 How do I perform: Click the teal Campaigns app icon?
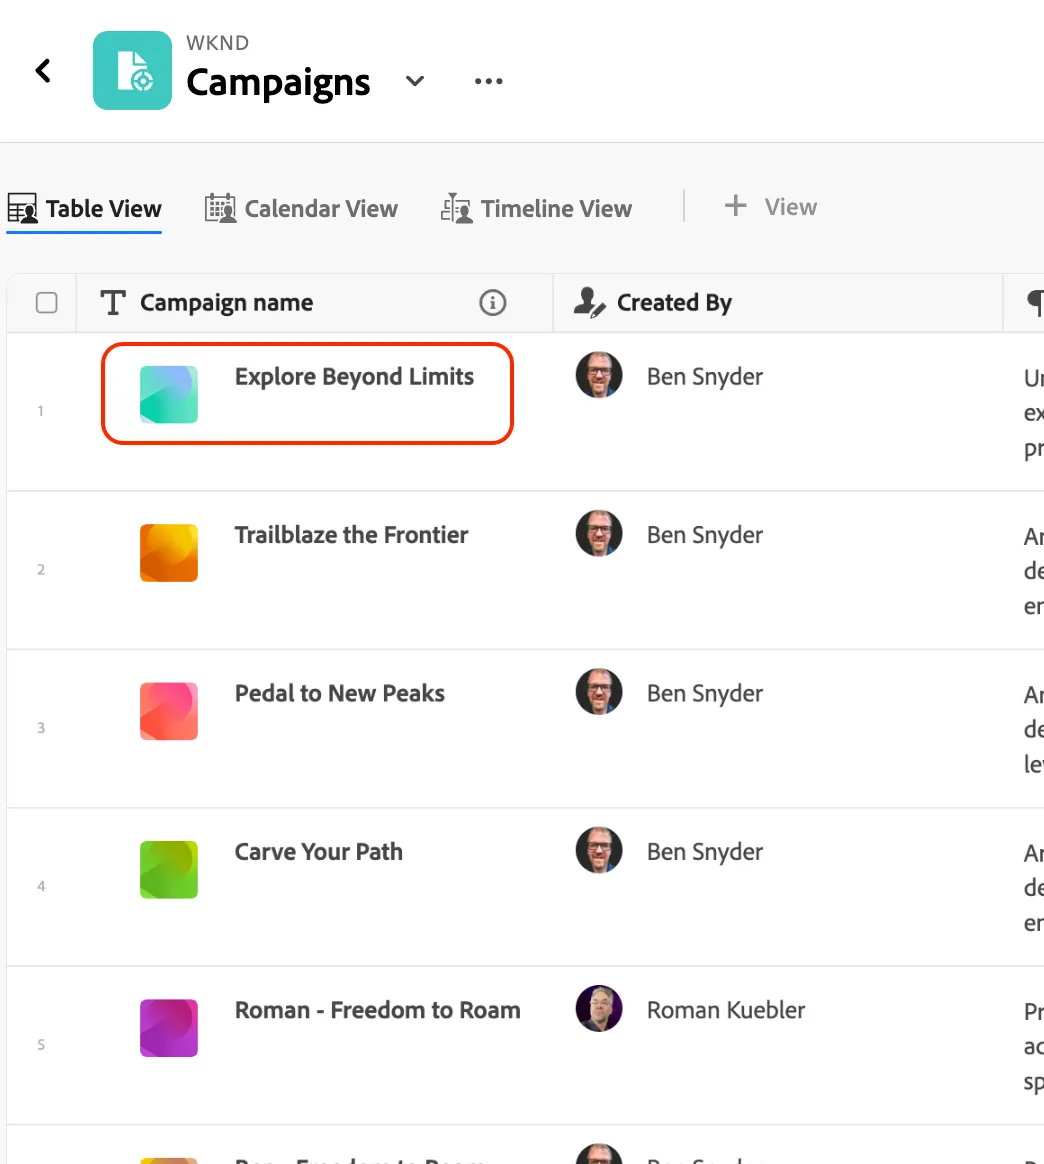pos(132,71)
